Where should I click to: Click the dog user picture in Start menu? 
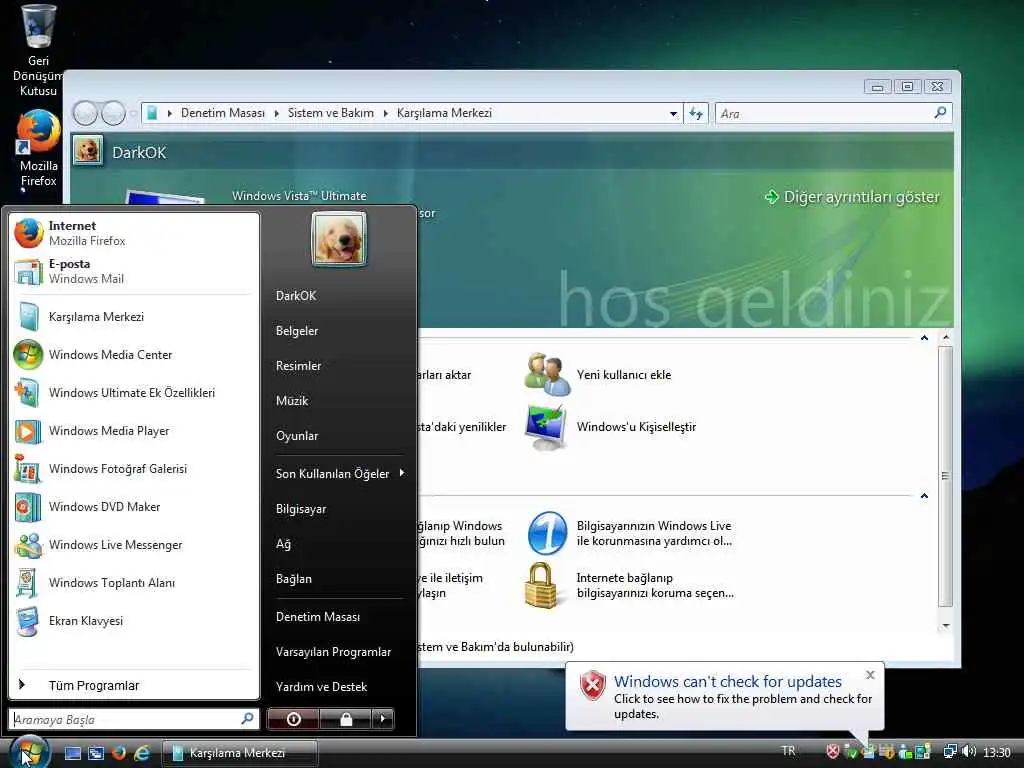pos(339,239)
